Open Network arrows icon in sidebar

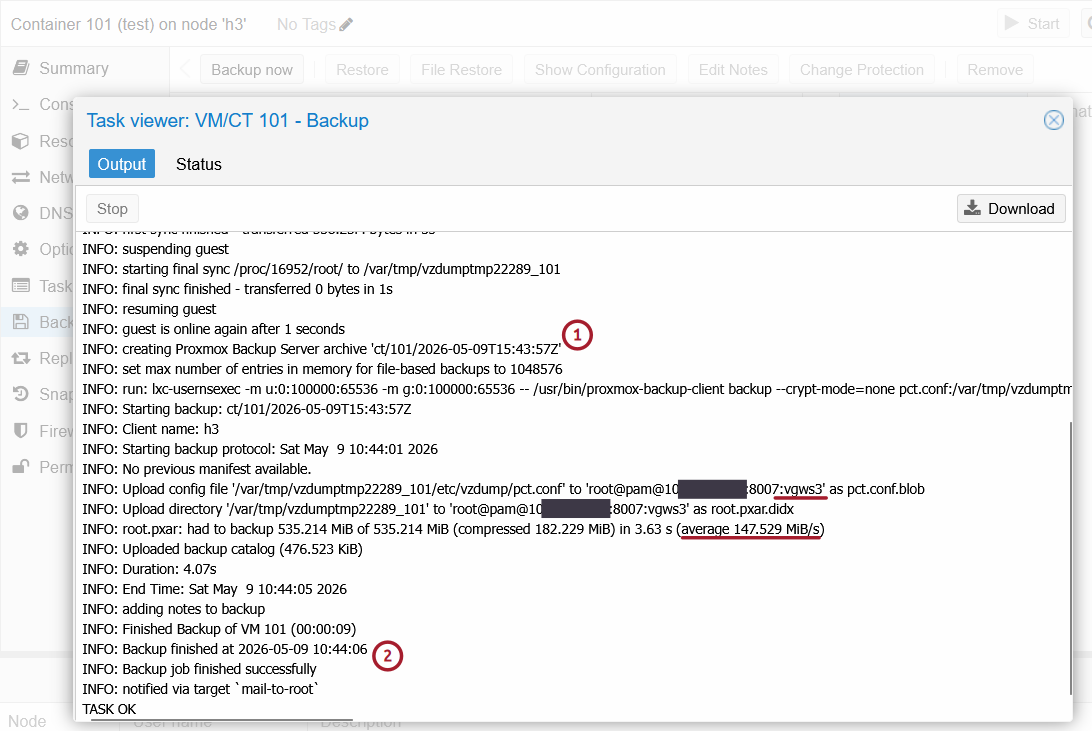[21, 178]
